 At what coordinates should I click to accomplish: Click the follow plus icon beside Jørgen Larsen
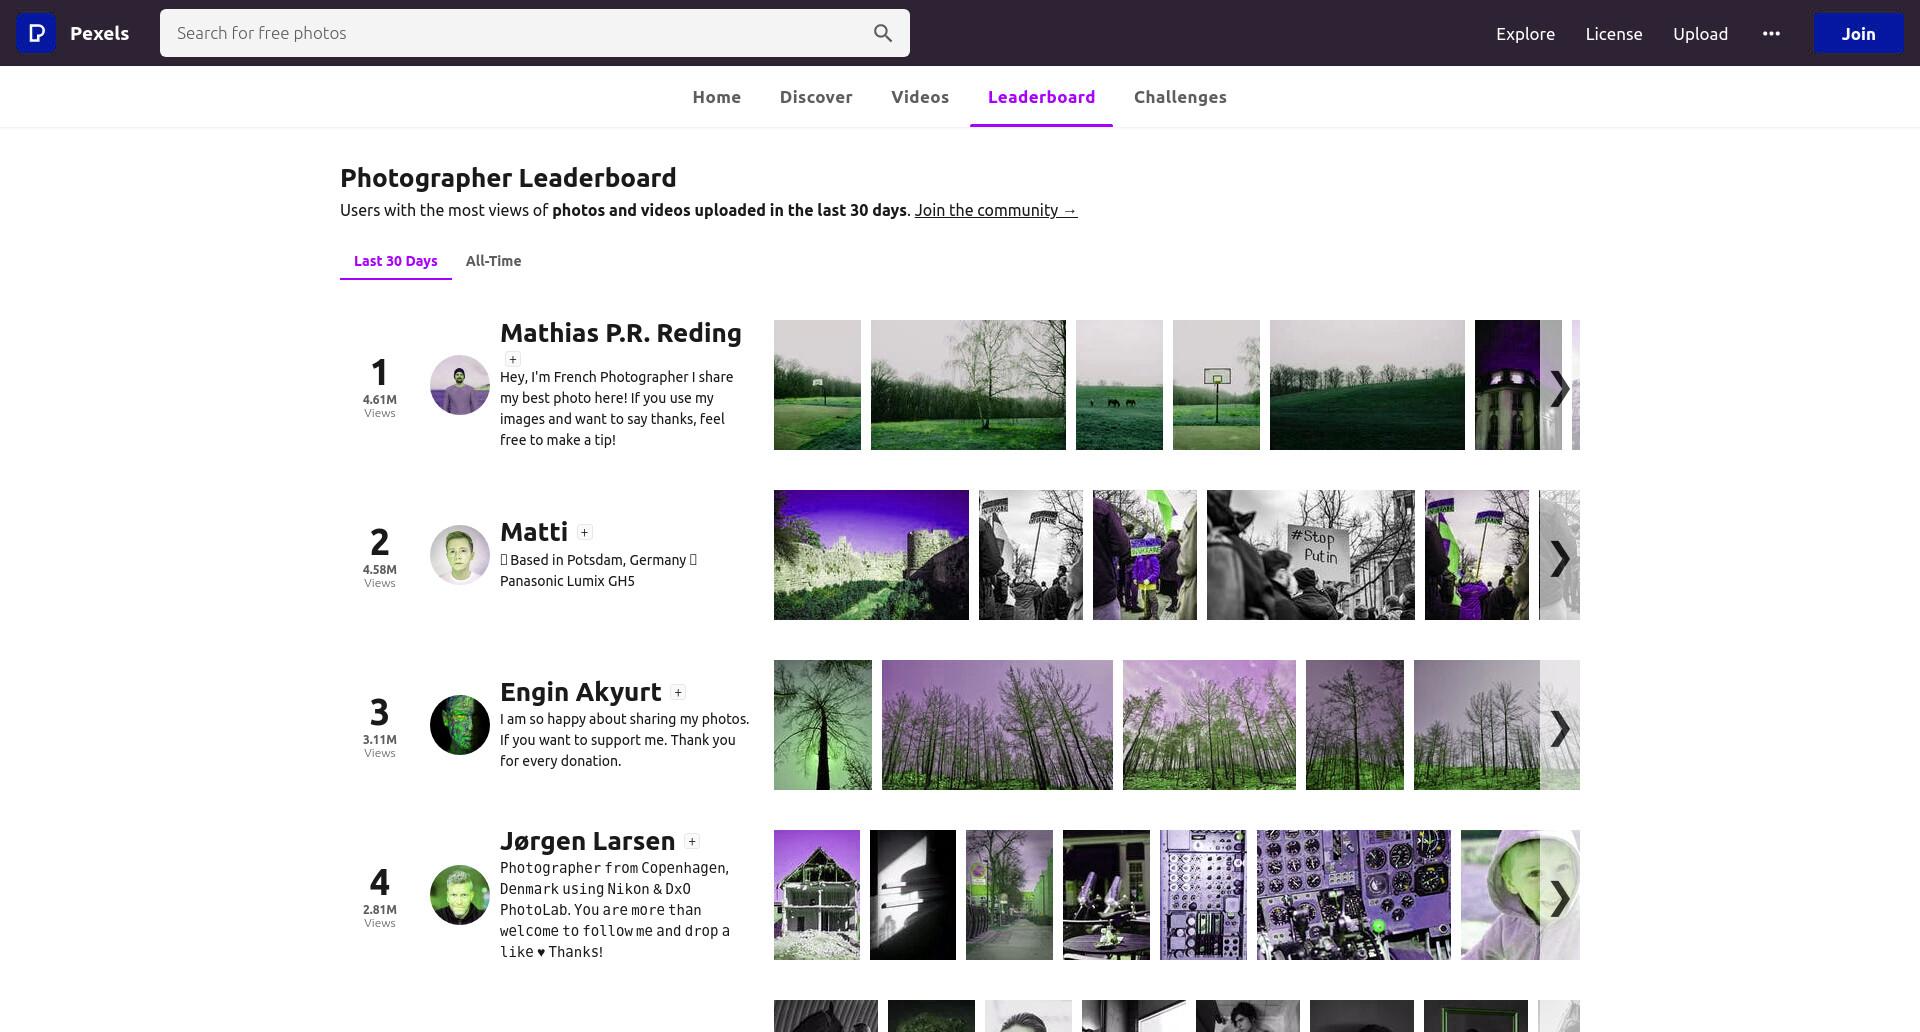(x=692, y=842)
